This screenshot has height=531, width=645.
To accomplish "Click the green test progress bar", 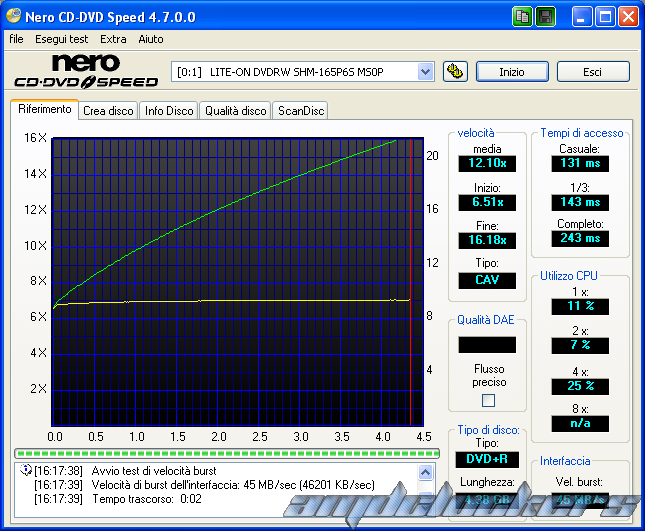I will 230,453.
